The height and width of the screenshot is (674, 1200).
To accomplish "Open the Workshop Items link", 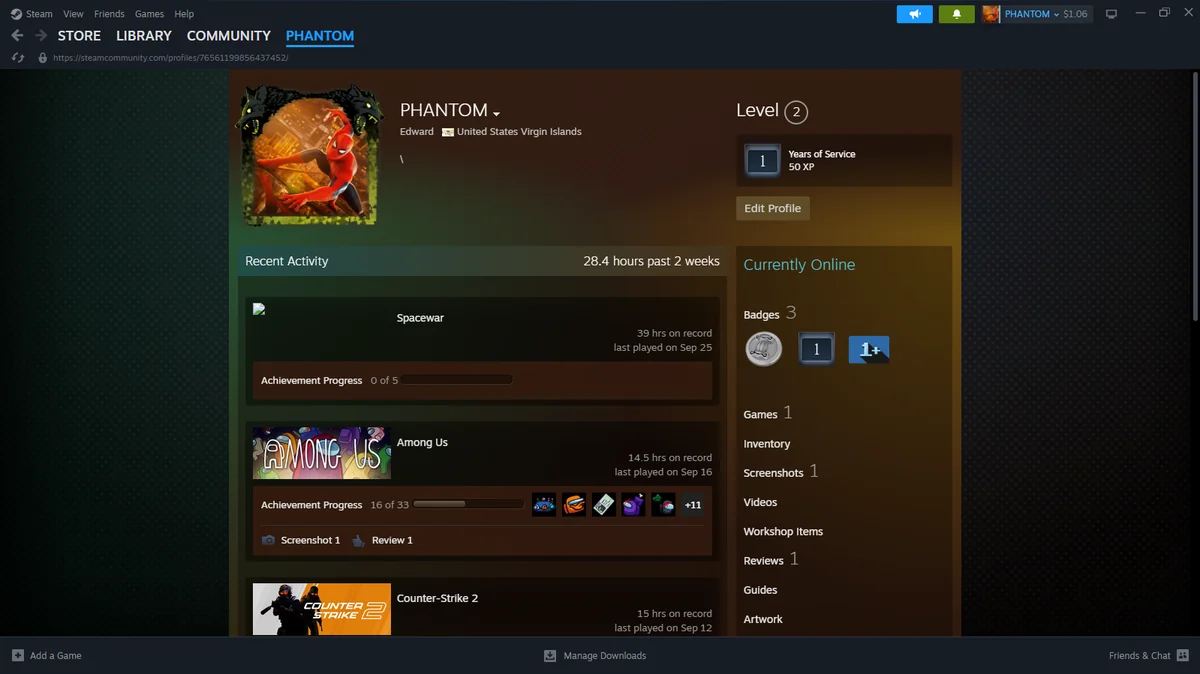I will pos(783,531).
